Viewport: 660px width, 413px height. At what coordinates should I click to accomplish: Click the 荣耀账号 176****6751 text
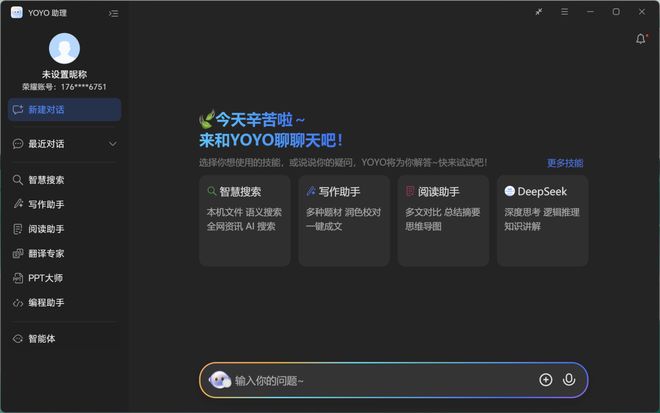[x=64, y=87]
